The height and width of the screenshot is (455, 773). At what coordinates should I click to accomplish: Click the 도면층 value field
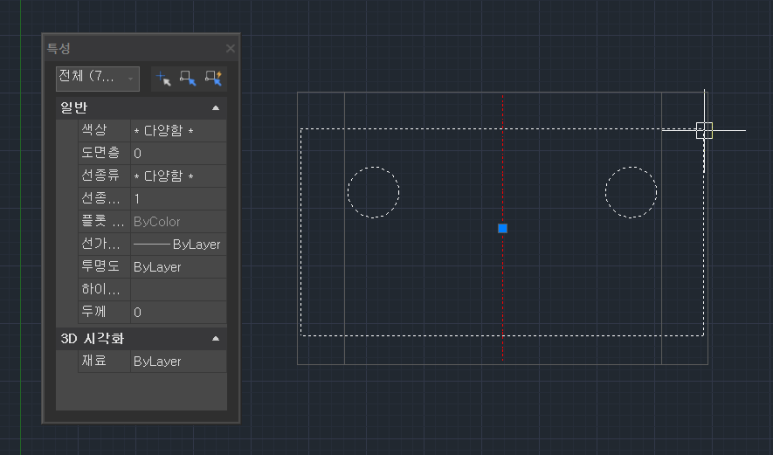click(178, 153)
